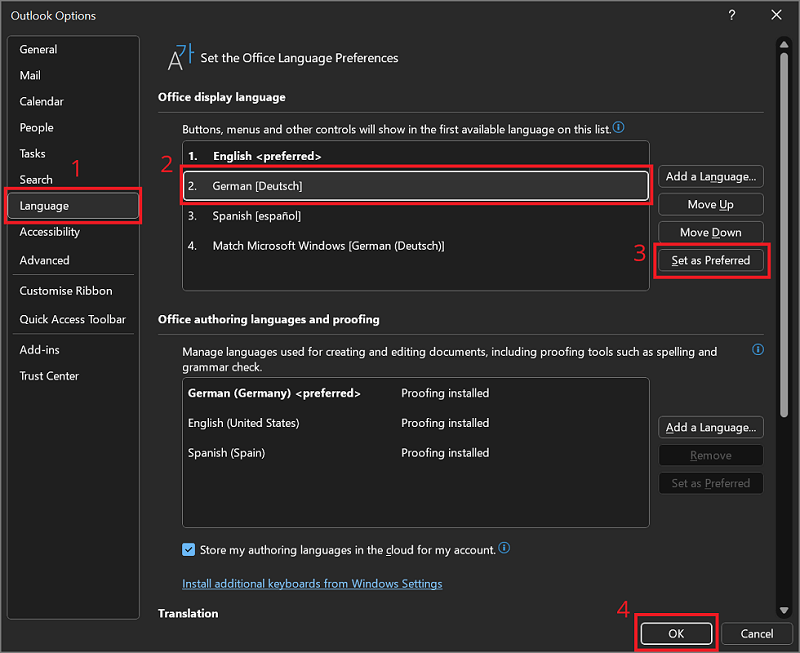Image resolution: width=800 pixels, height=653 pixels.
Task: Open Install additional keyboards from Windows Settings
Action: click(312, 584)
